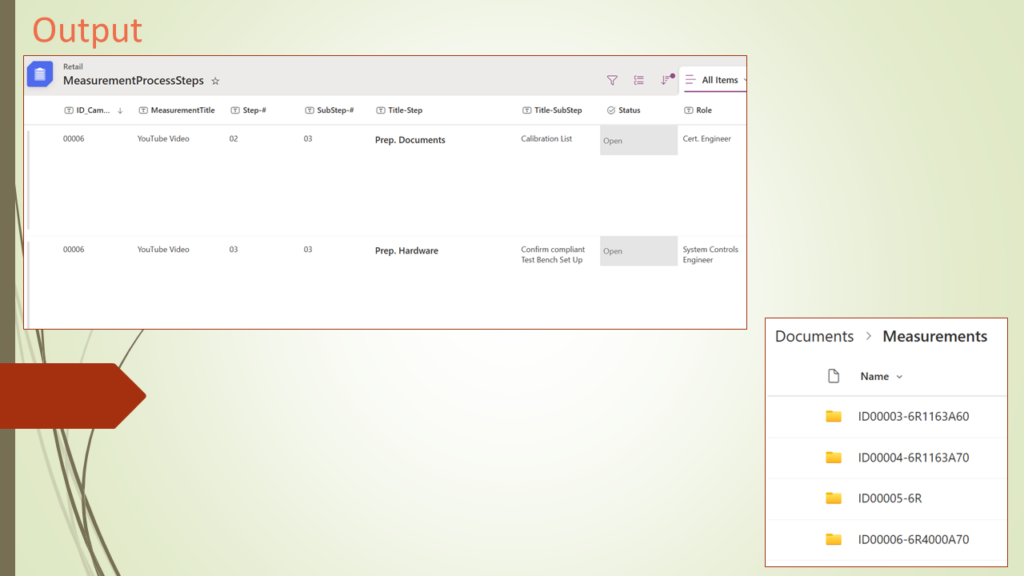Open the Prep. Documents item

[x=410, y=140]
